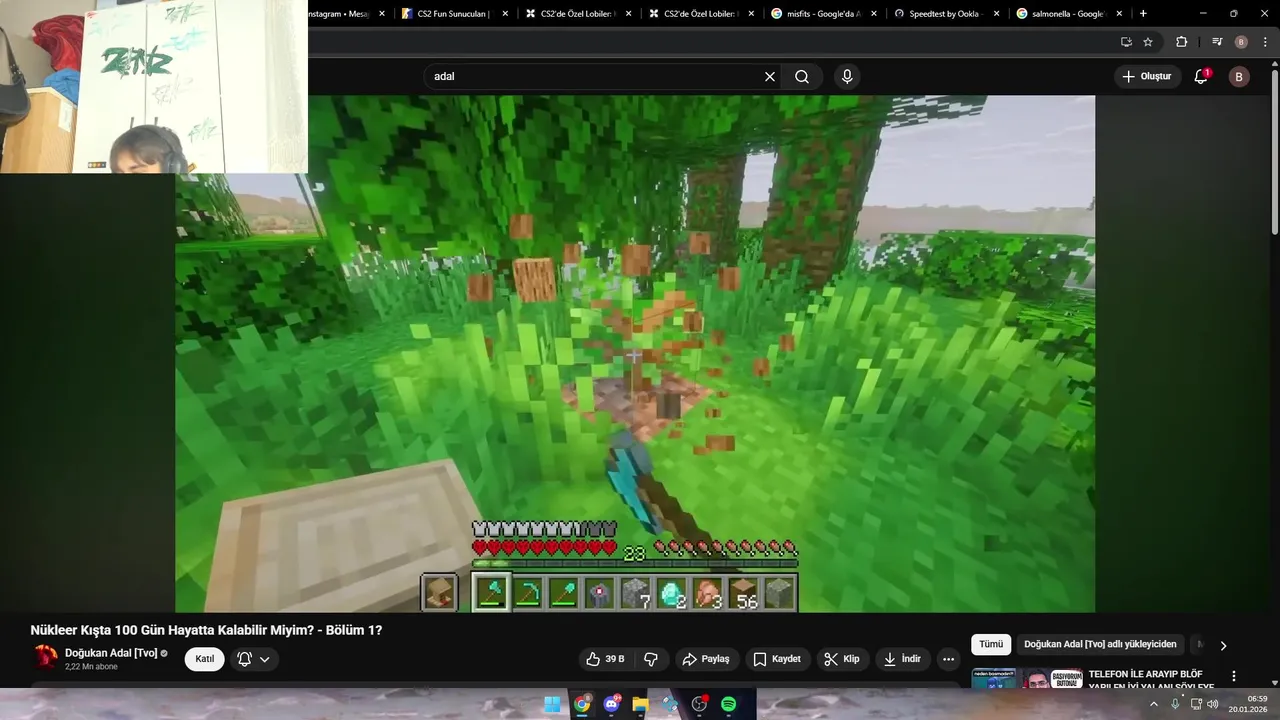The width and height of the screenshot is (1280, 720).
Task: Show more filter chips with right arrow
Action: tap(1223, 645)
